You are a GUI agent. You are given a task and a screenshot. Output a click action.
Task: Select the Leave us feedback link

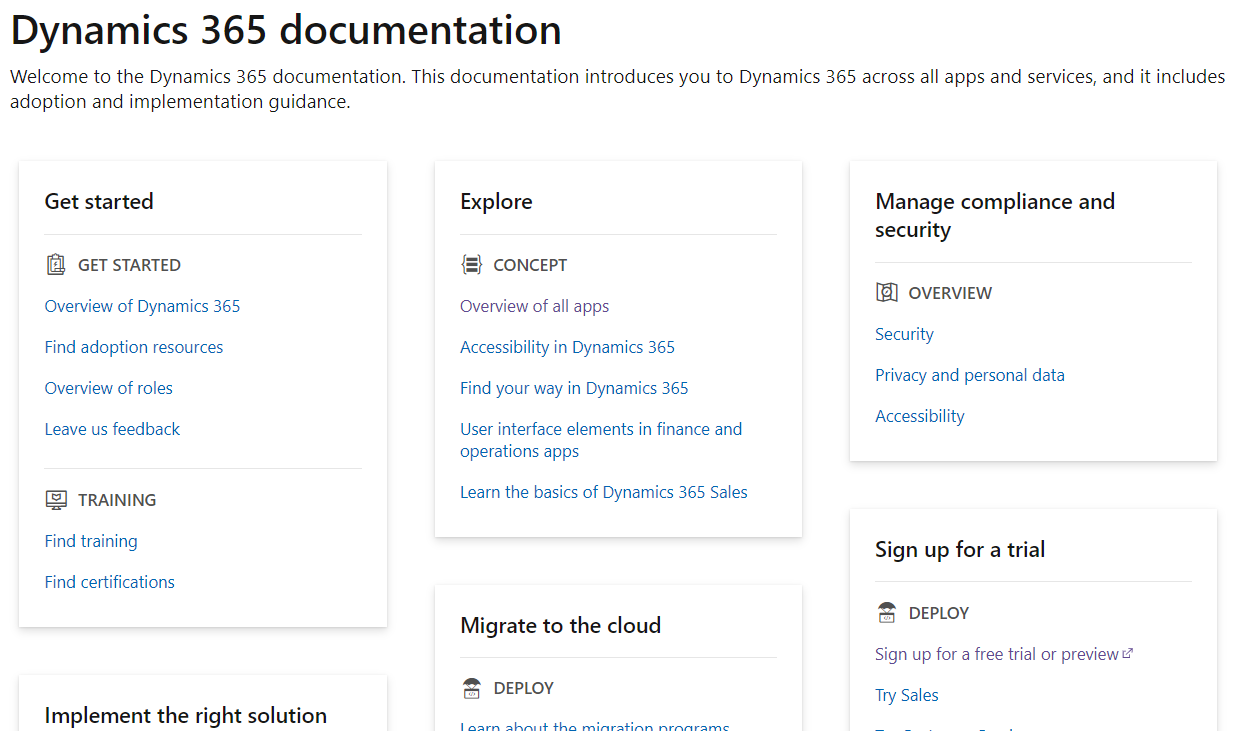point(112,429)
